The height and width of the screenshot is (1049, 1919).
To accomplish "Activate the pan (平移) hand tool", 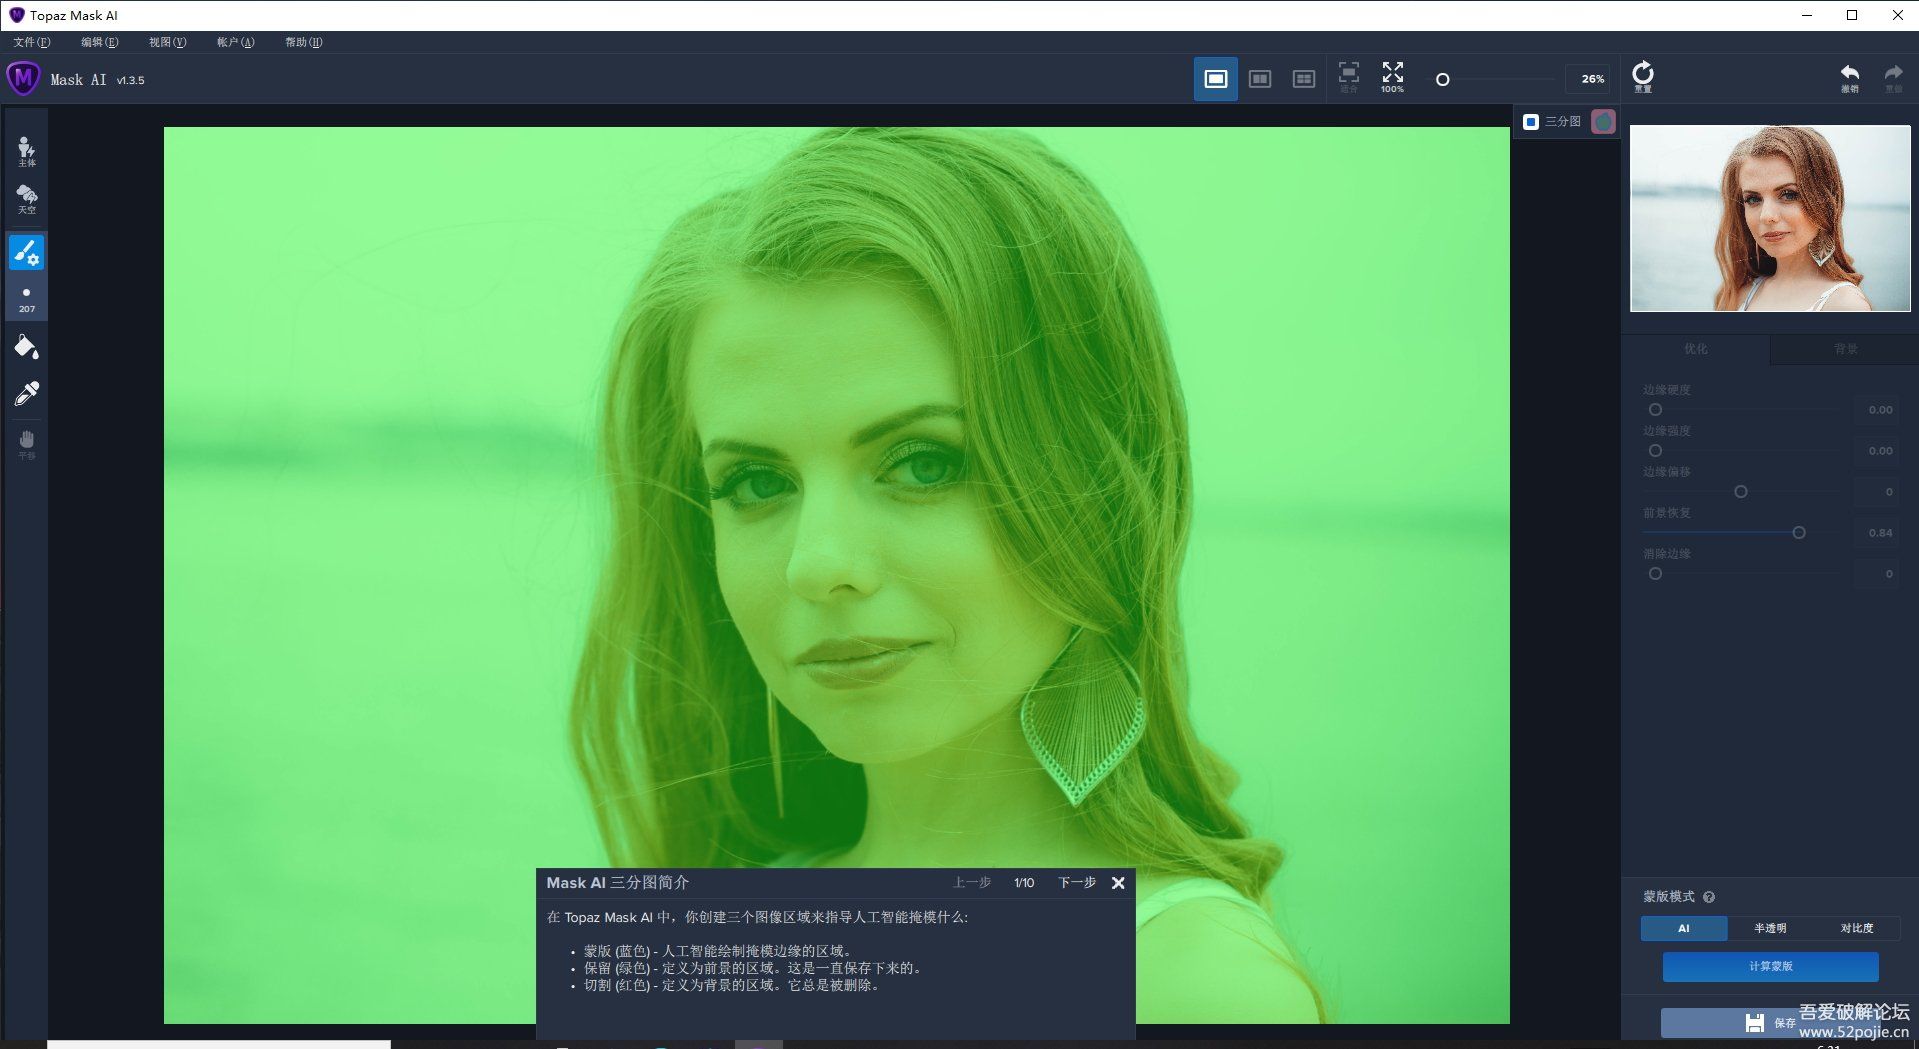I will pos(27,440).
